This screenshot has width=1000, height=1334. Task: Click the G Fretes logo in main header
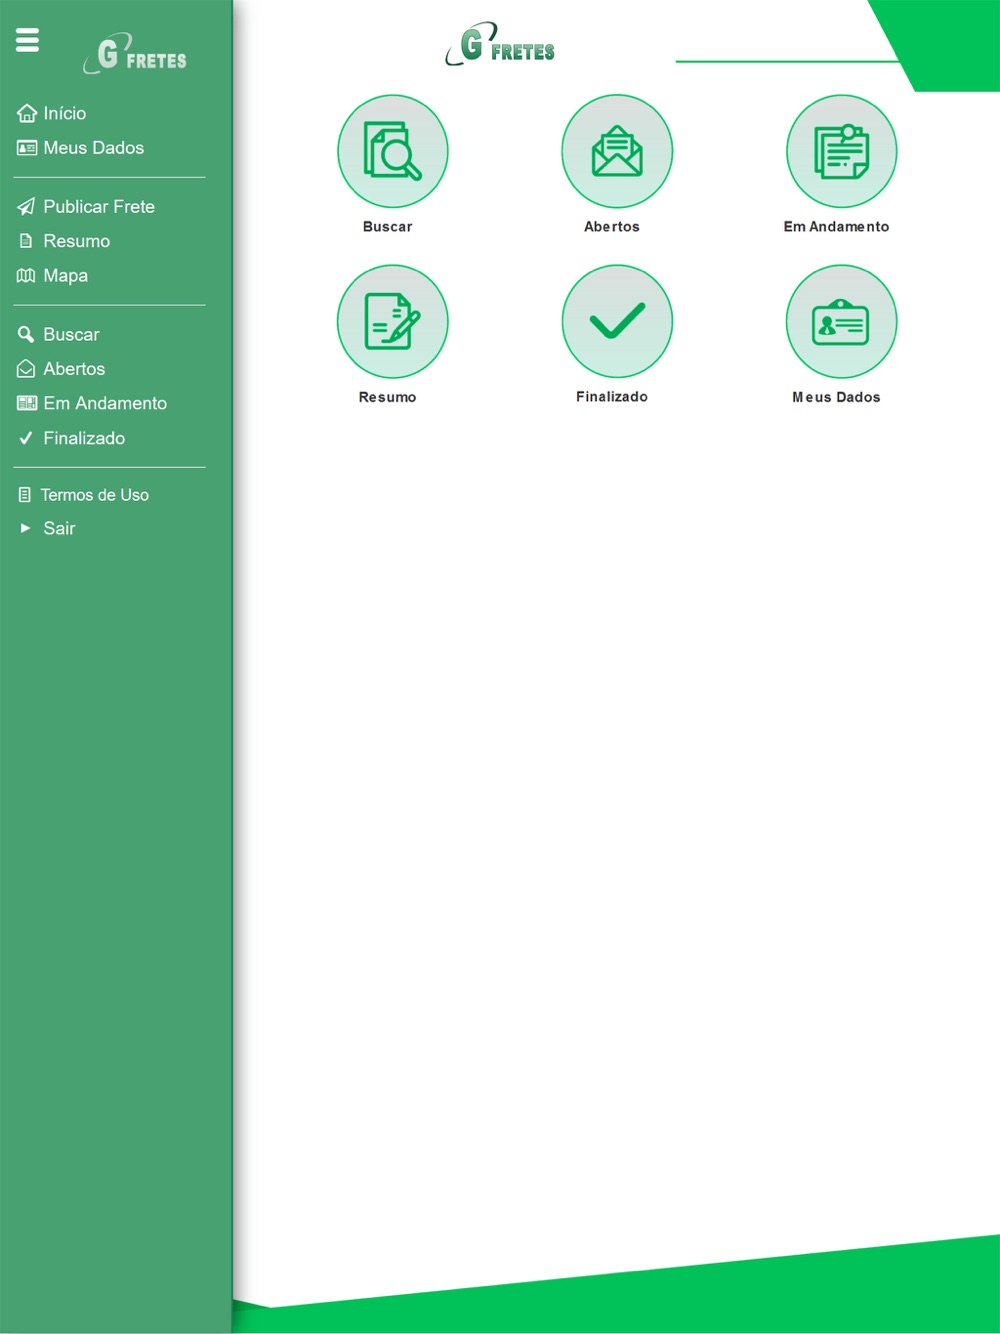pos(500,45)
